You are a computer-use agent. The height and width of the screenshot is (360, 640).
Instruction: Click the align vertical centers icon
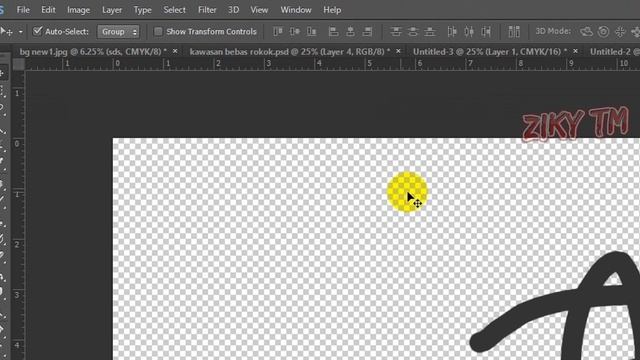[x=295, y=31]
